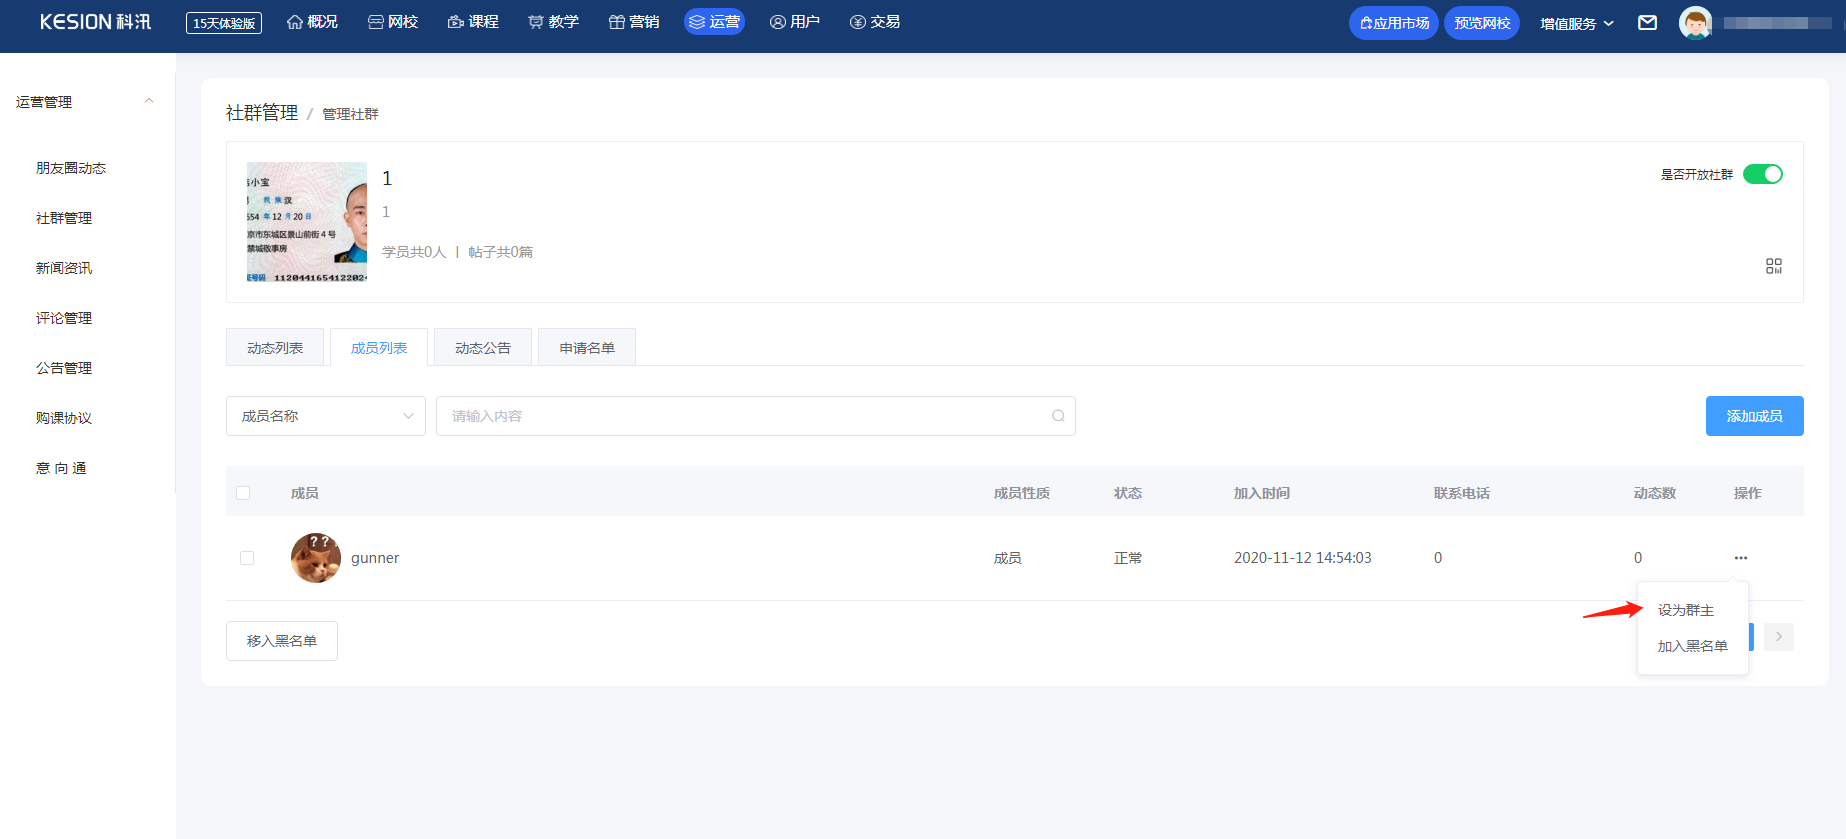Open the 成员名称 filter dropdown
The image size is (1846, 839).
tap(326, 416)
